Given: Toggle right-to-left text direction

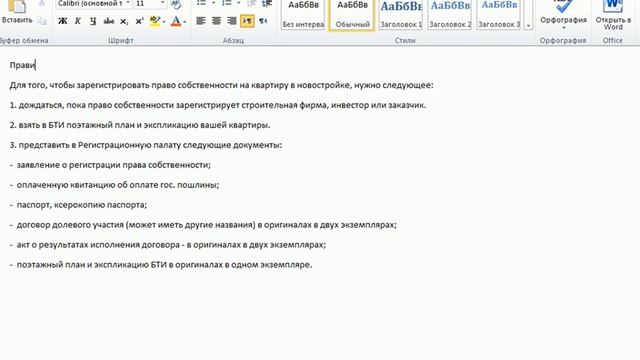Looking at the screenshot, I should 263,21.
